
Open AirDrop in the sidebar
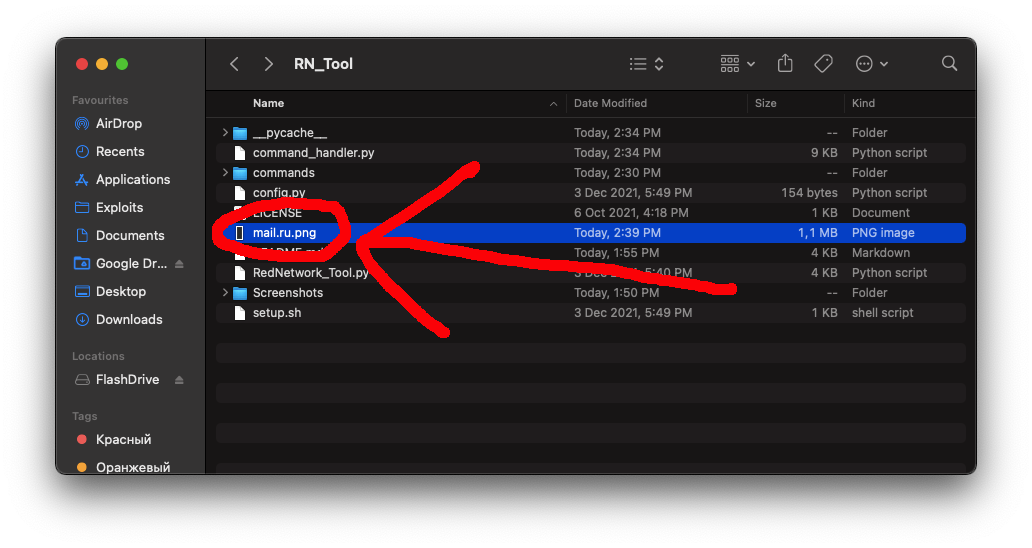[118, 124]
